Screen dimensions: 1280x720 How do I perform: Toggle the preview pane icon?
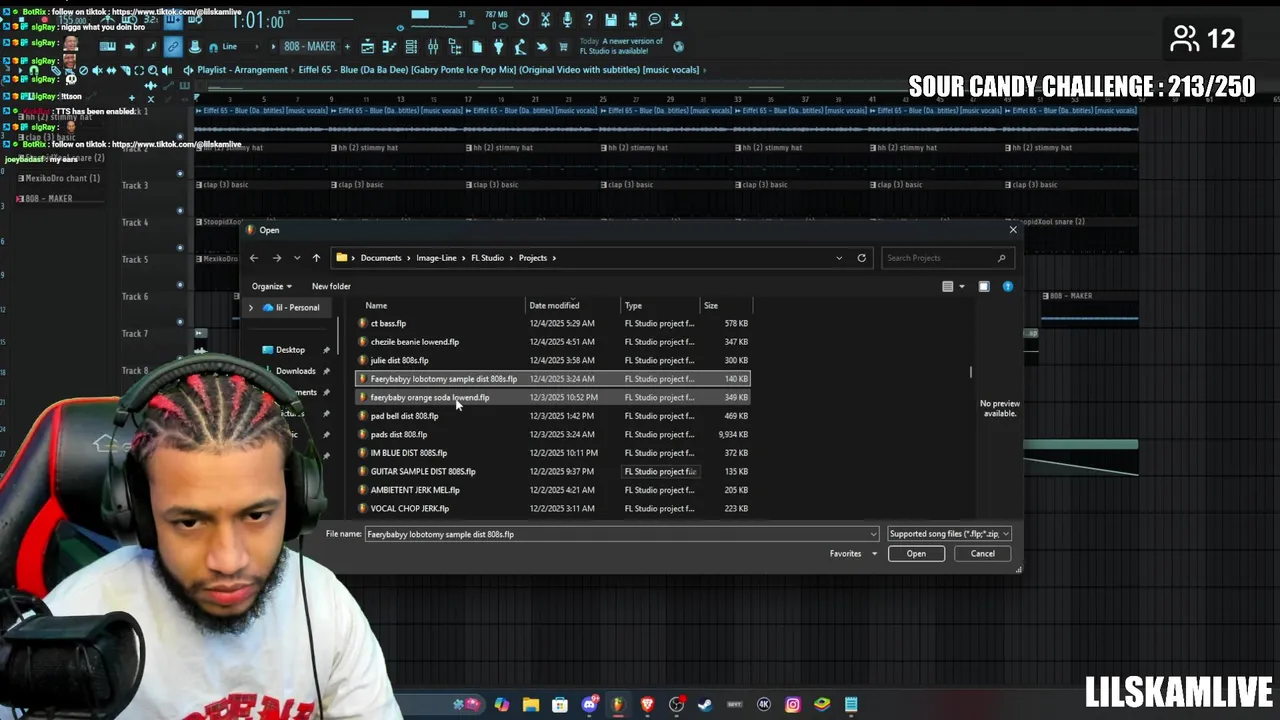point(984,287)
